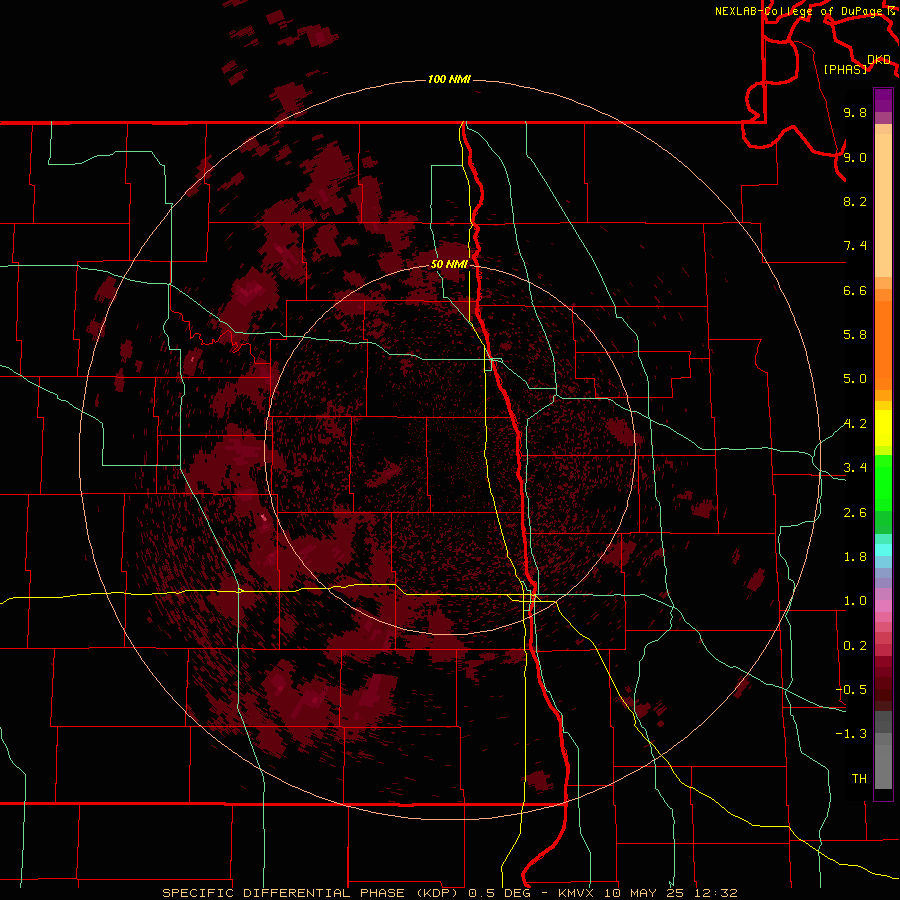
Task: Click the 100 NMI range ring label
Action: coord(449,79)
